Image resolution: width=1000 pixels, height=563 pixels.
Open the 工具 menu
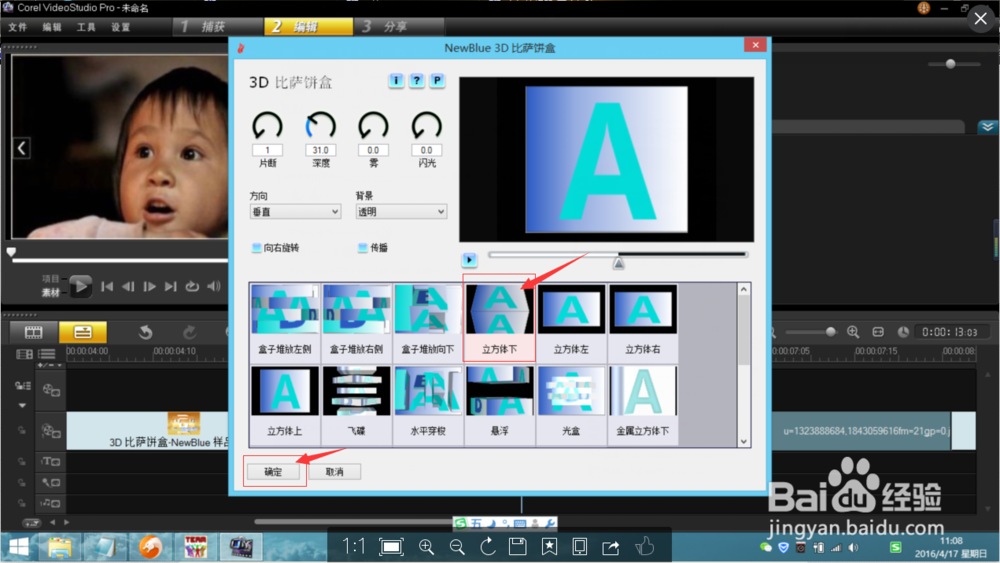click(86, 27)
